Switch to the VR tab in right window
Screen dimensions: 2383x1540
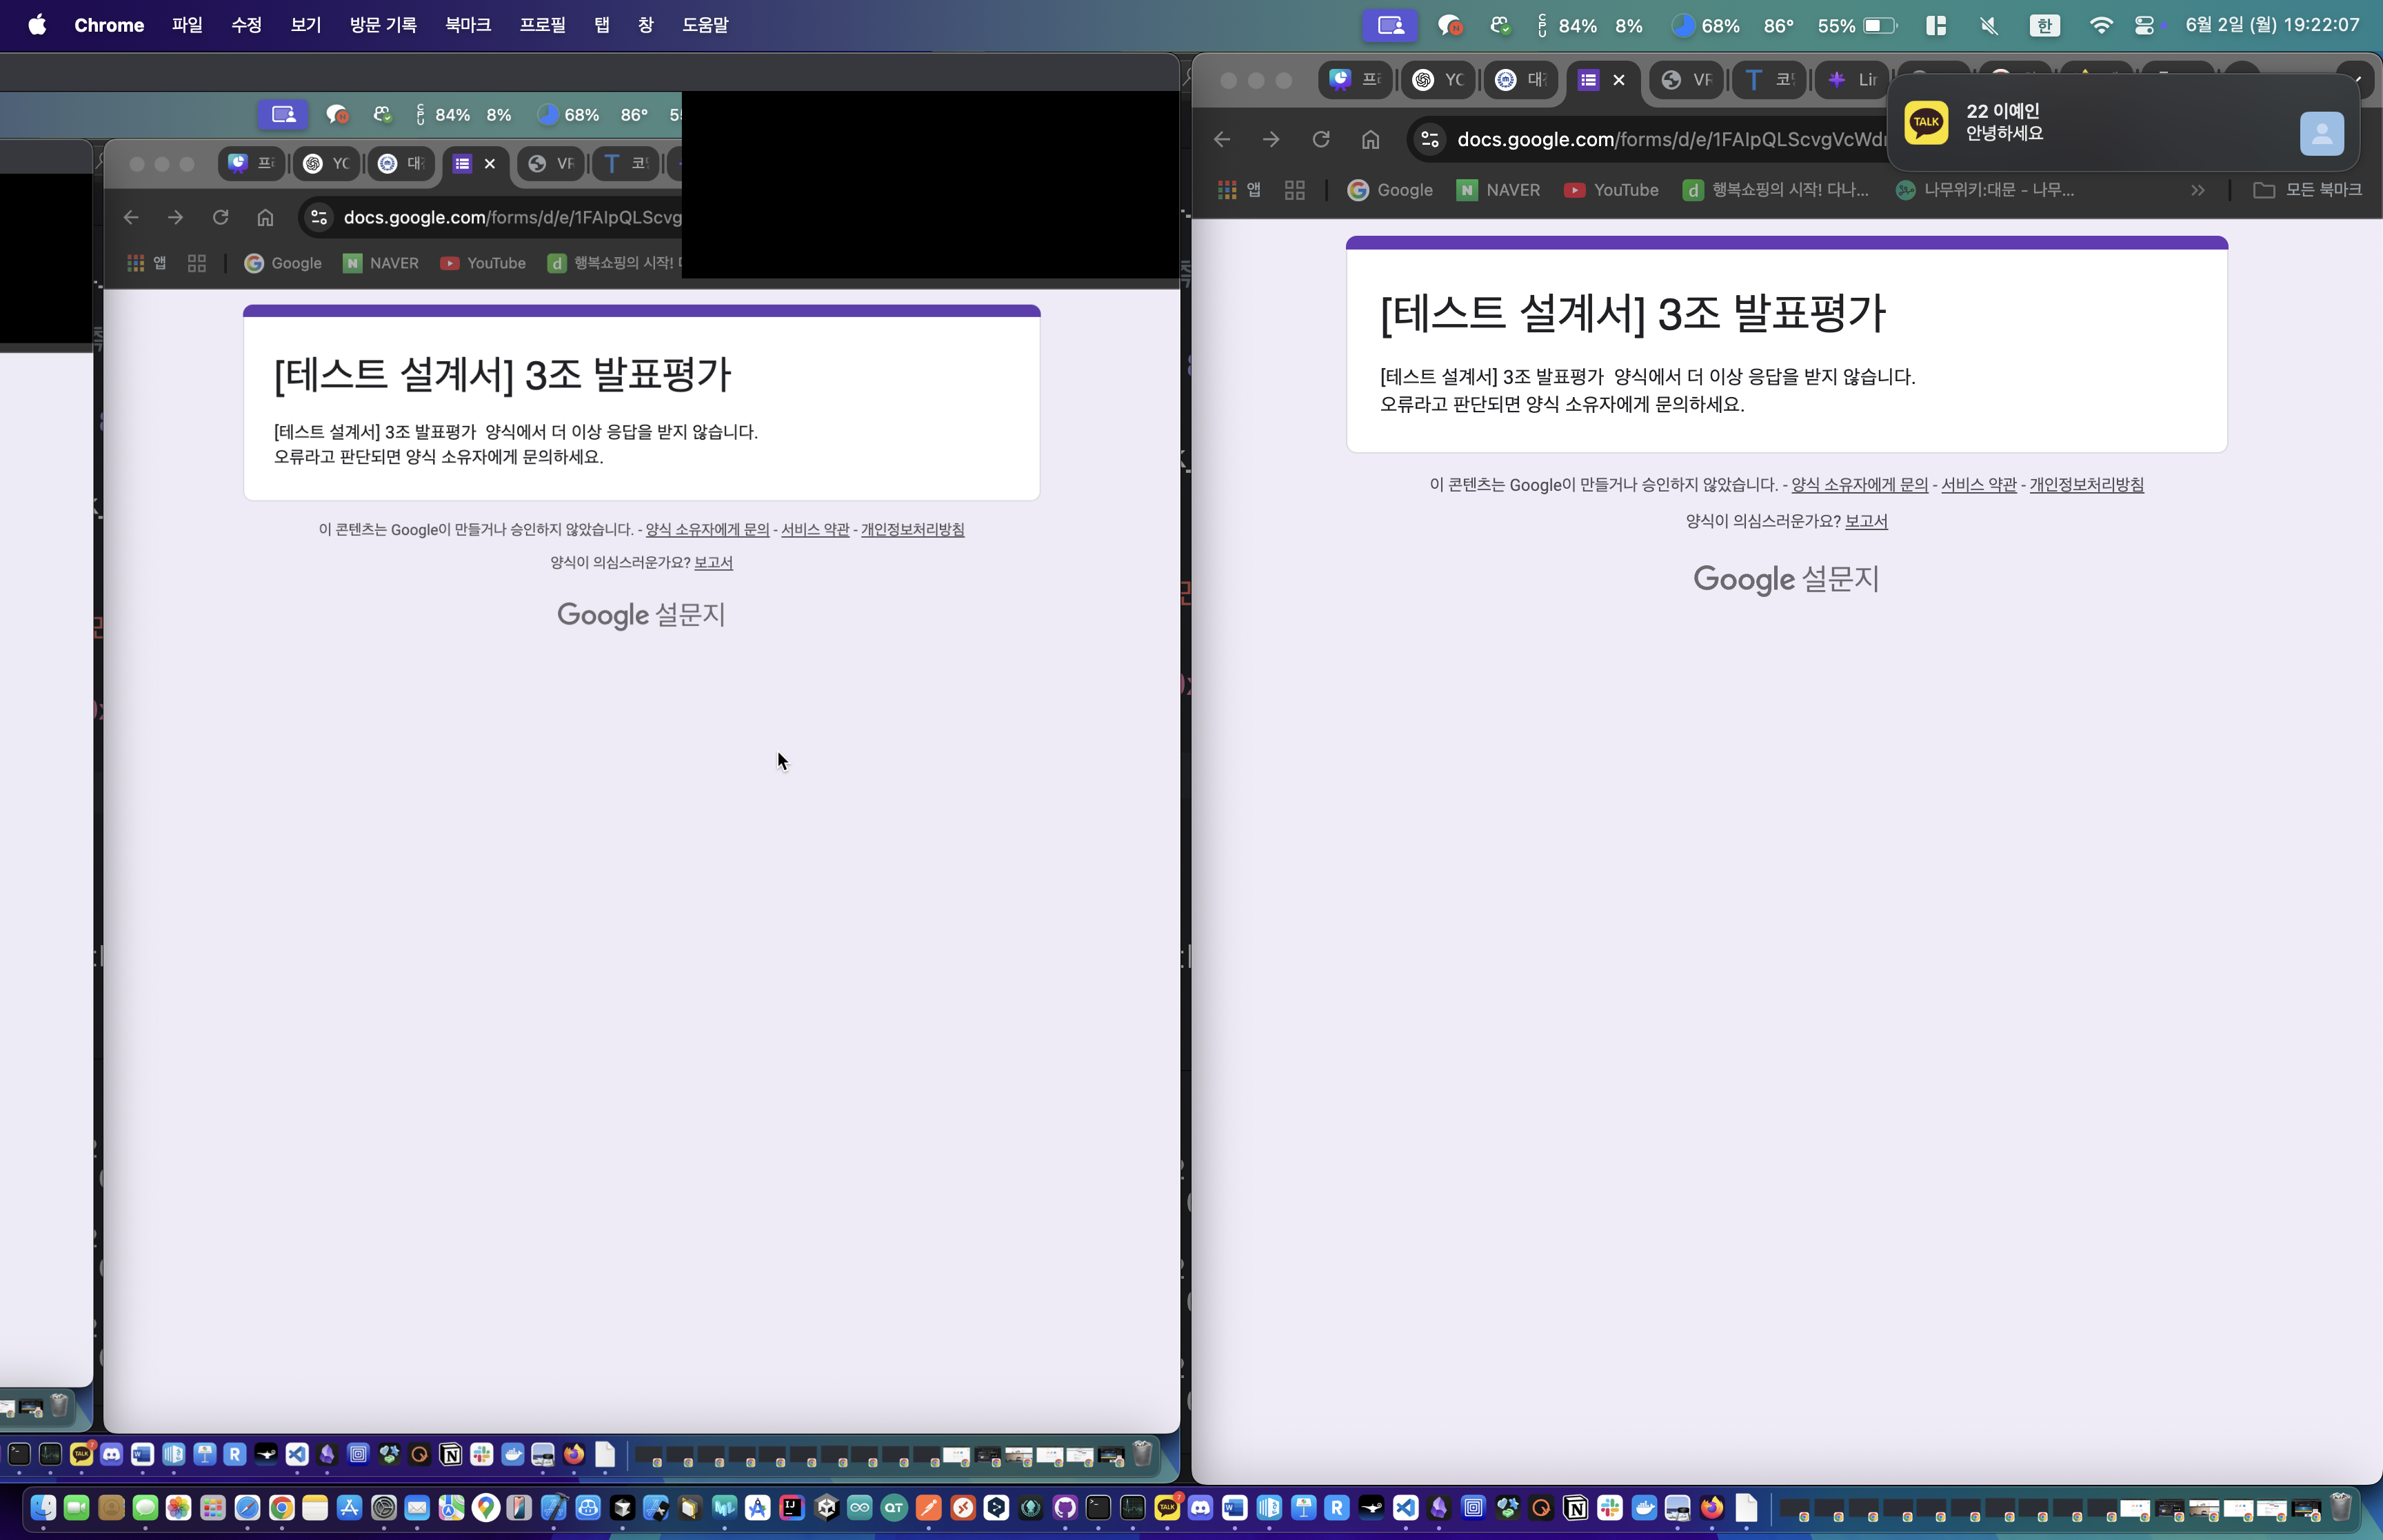1686,80
